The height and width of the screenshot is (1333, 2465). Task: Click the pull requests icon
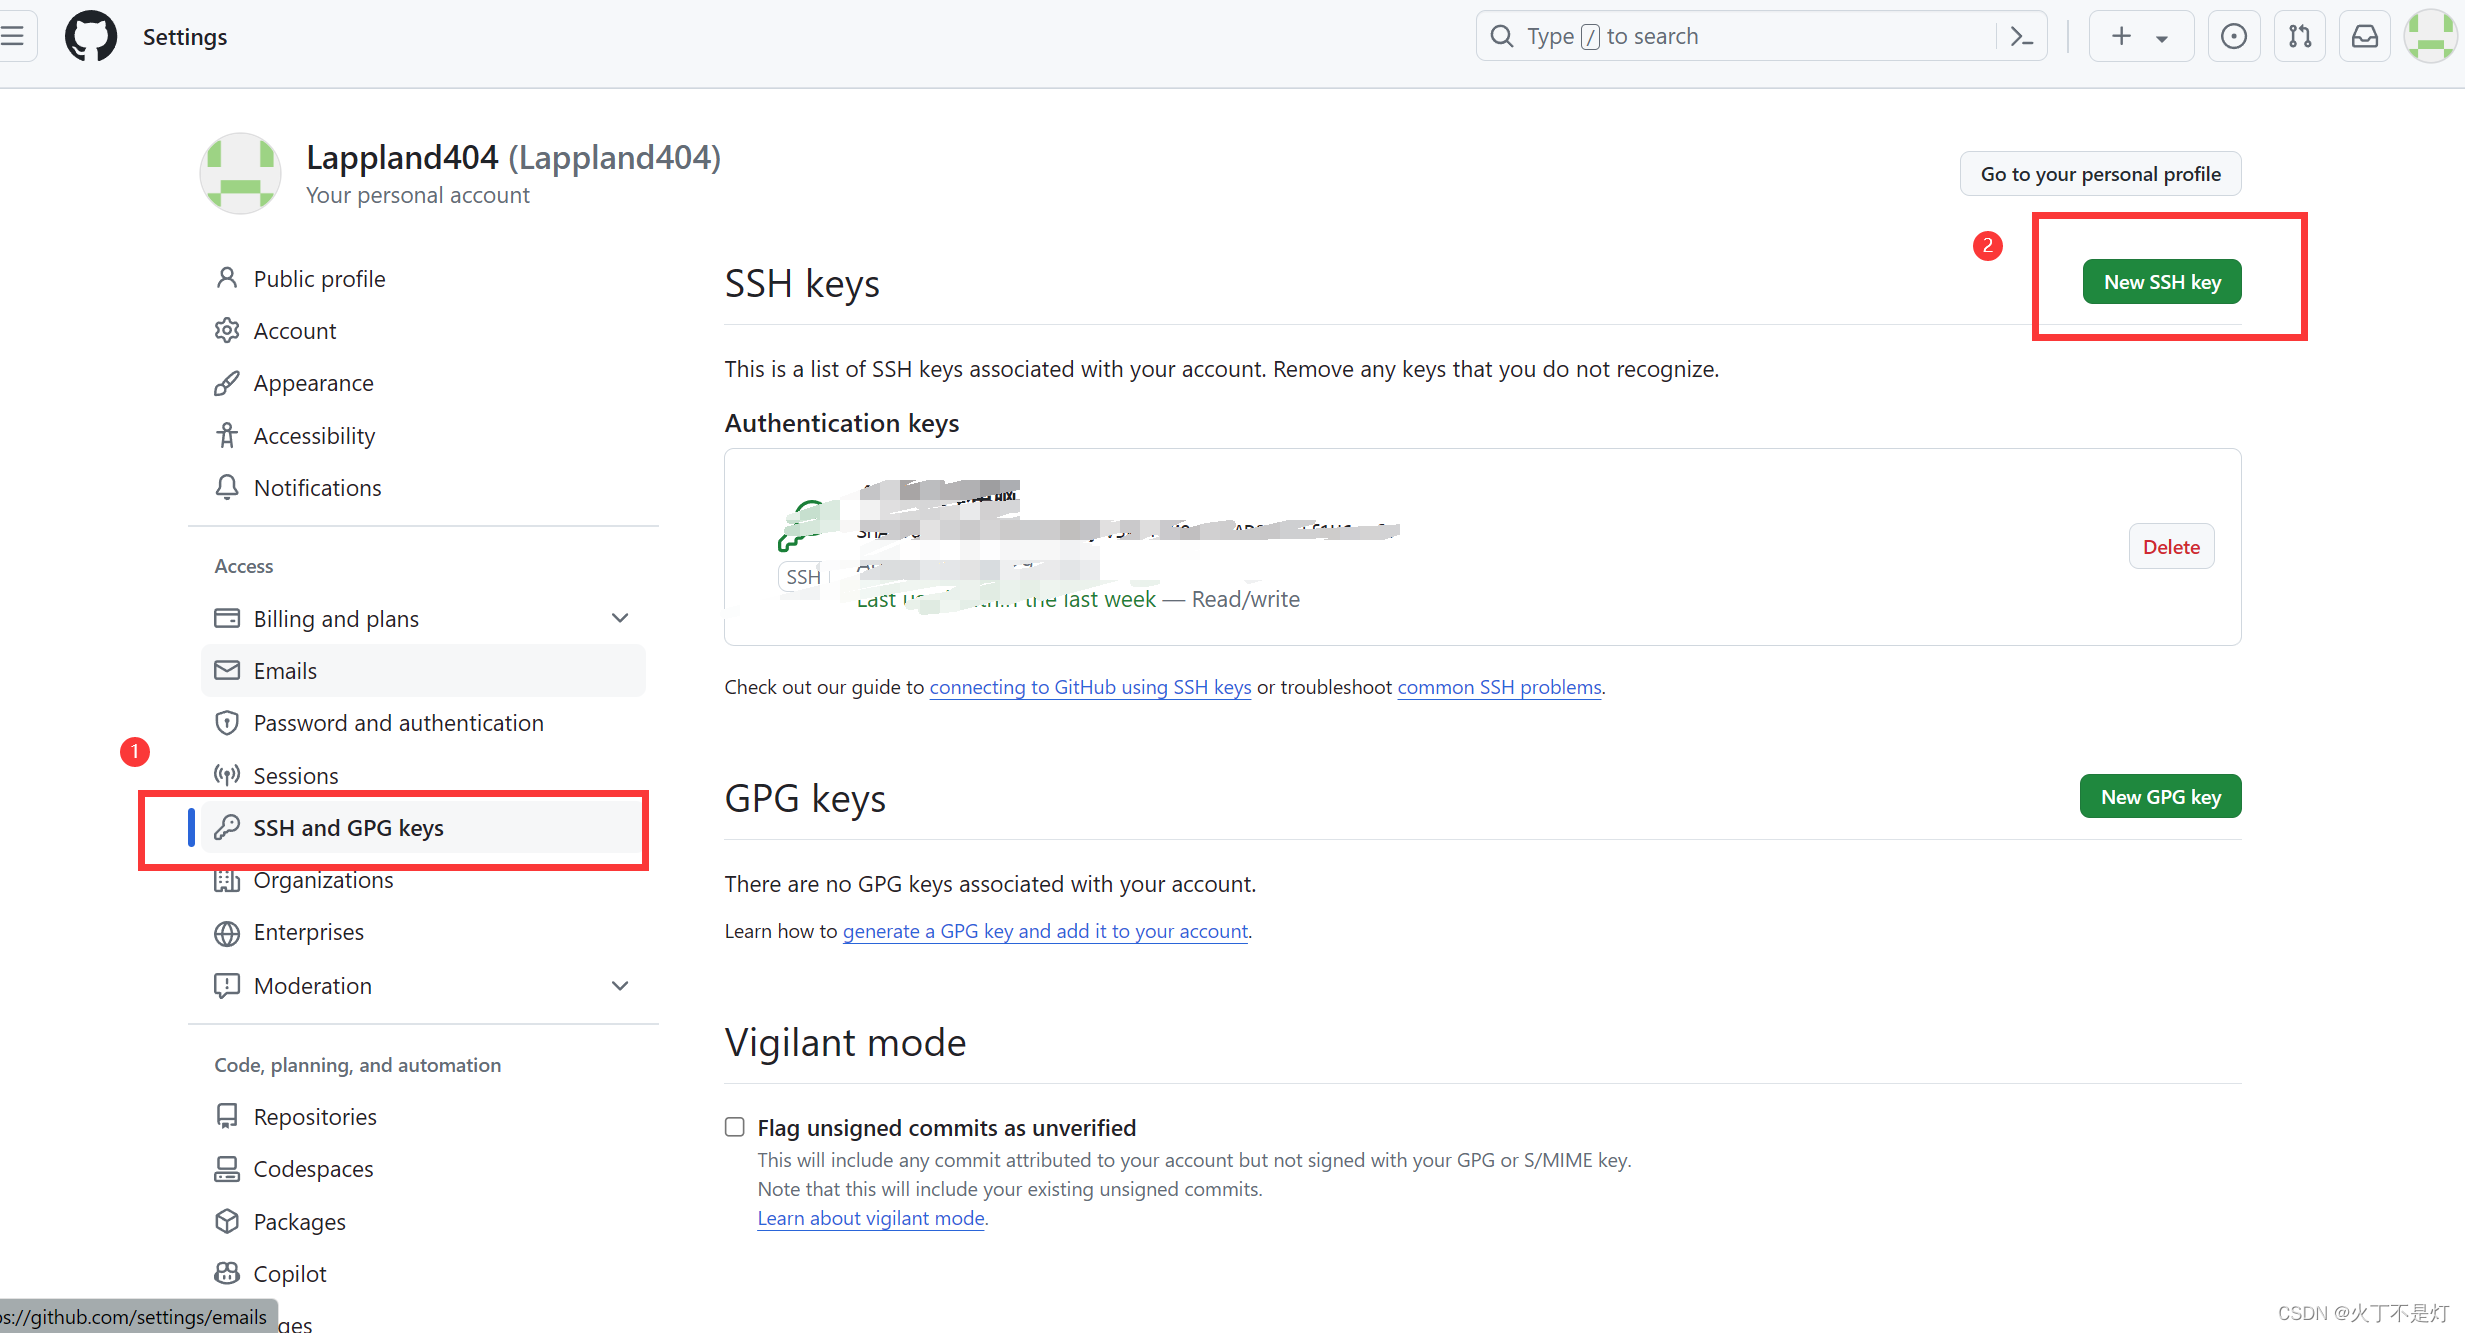pos(2299,35)
